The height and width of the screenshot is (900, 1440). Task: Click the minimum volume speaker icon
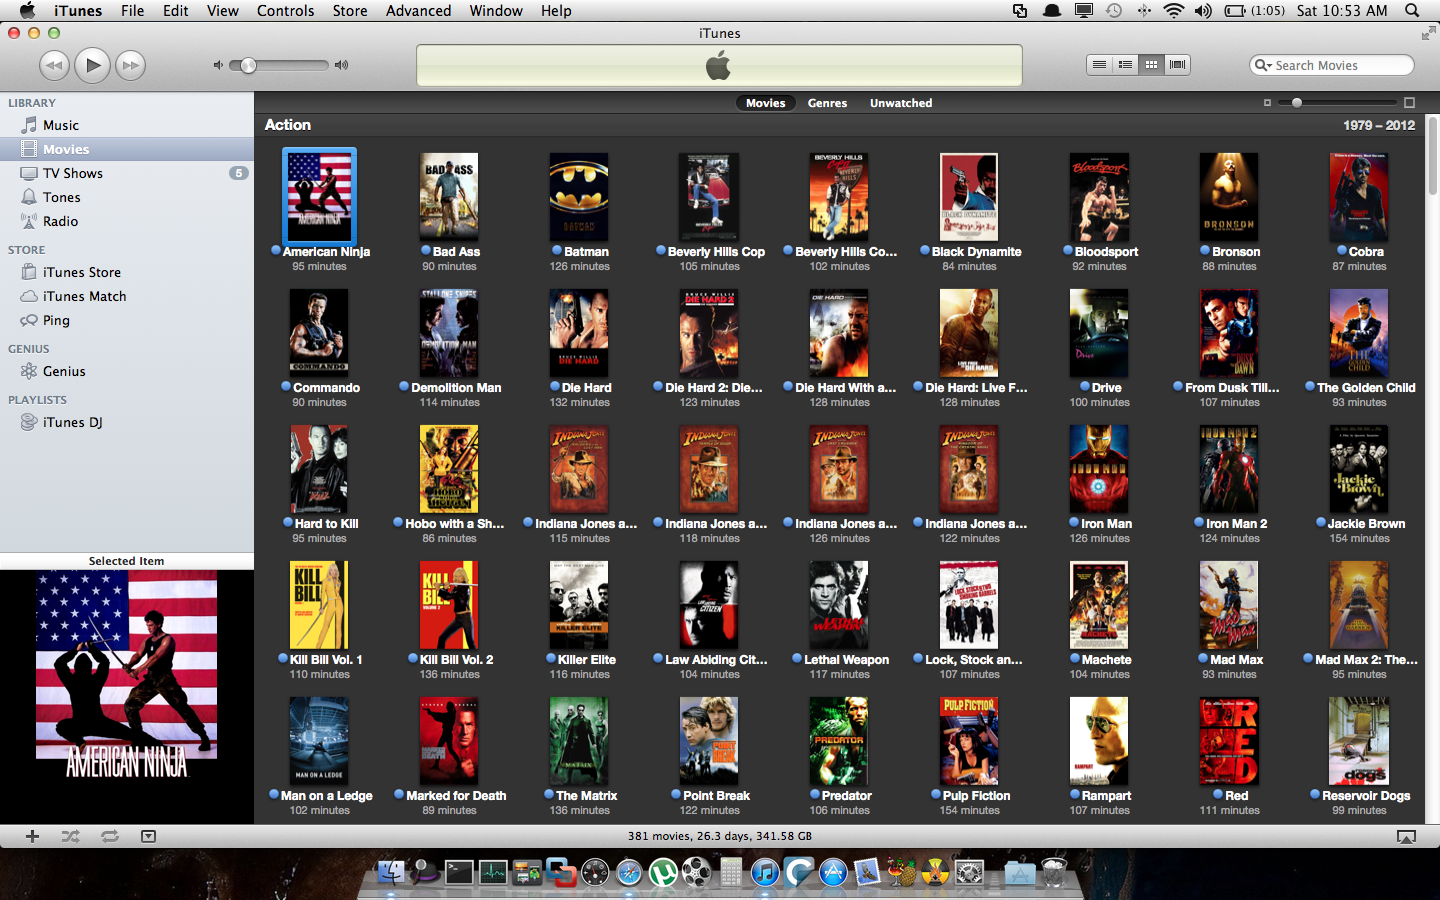[x=218, y=66]
